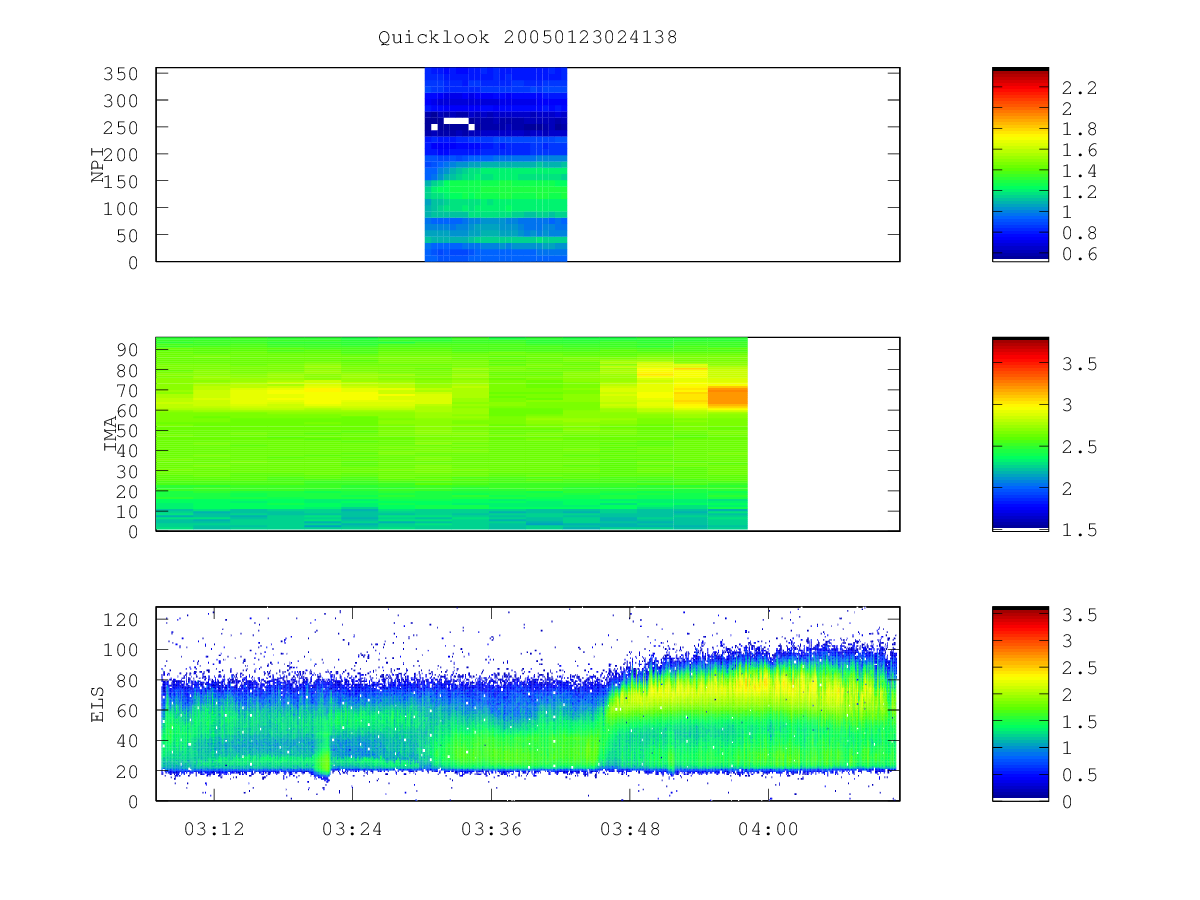Click the 03:24 time axis label

tap(353, 829)
